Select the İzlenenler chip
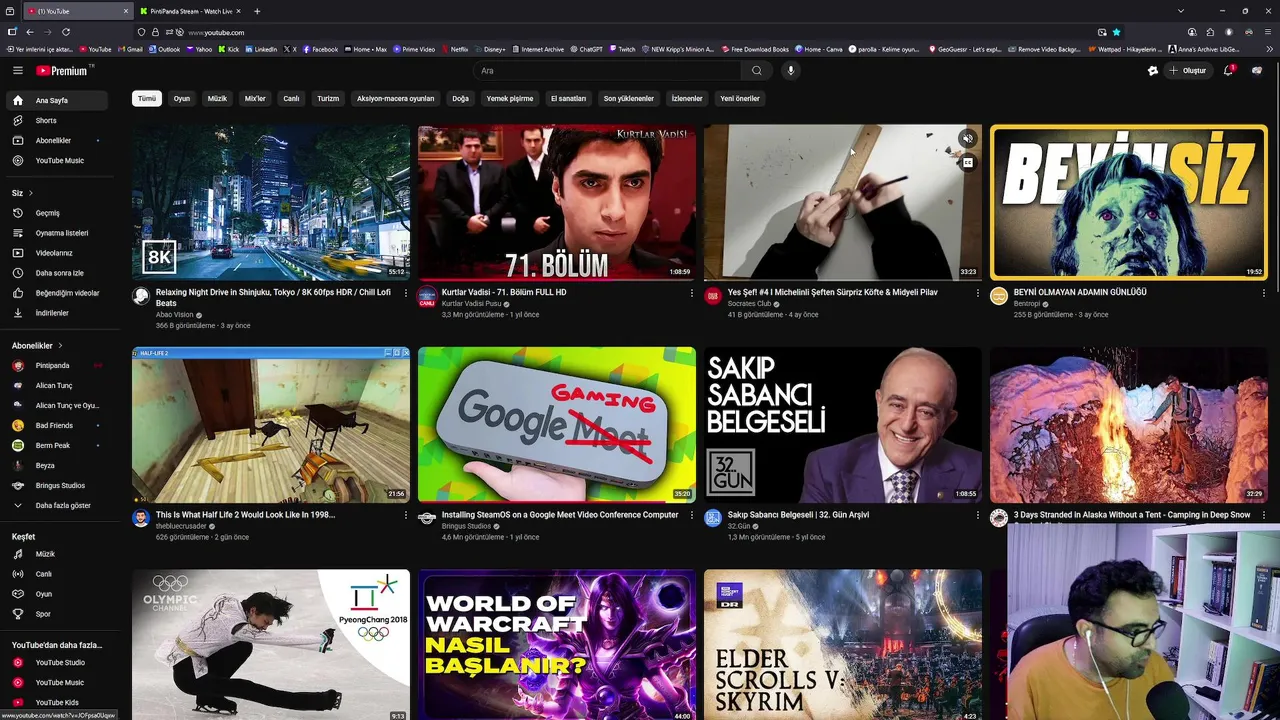Viewport: 1280px width, 720px height. pos(687,99)
